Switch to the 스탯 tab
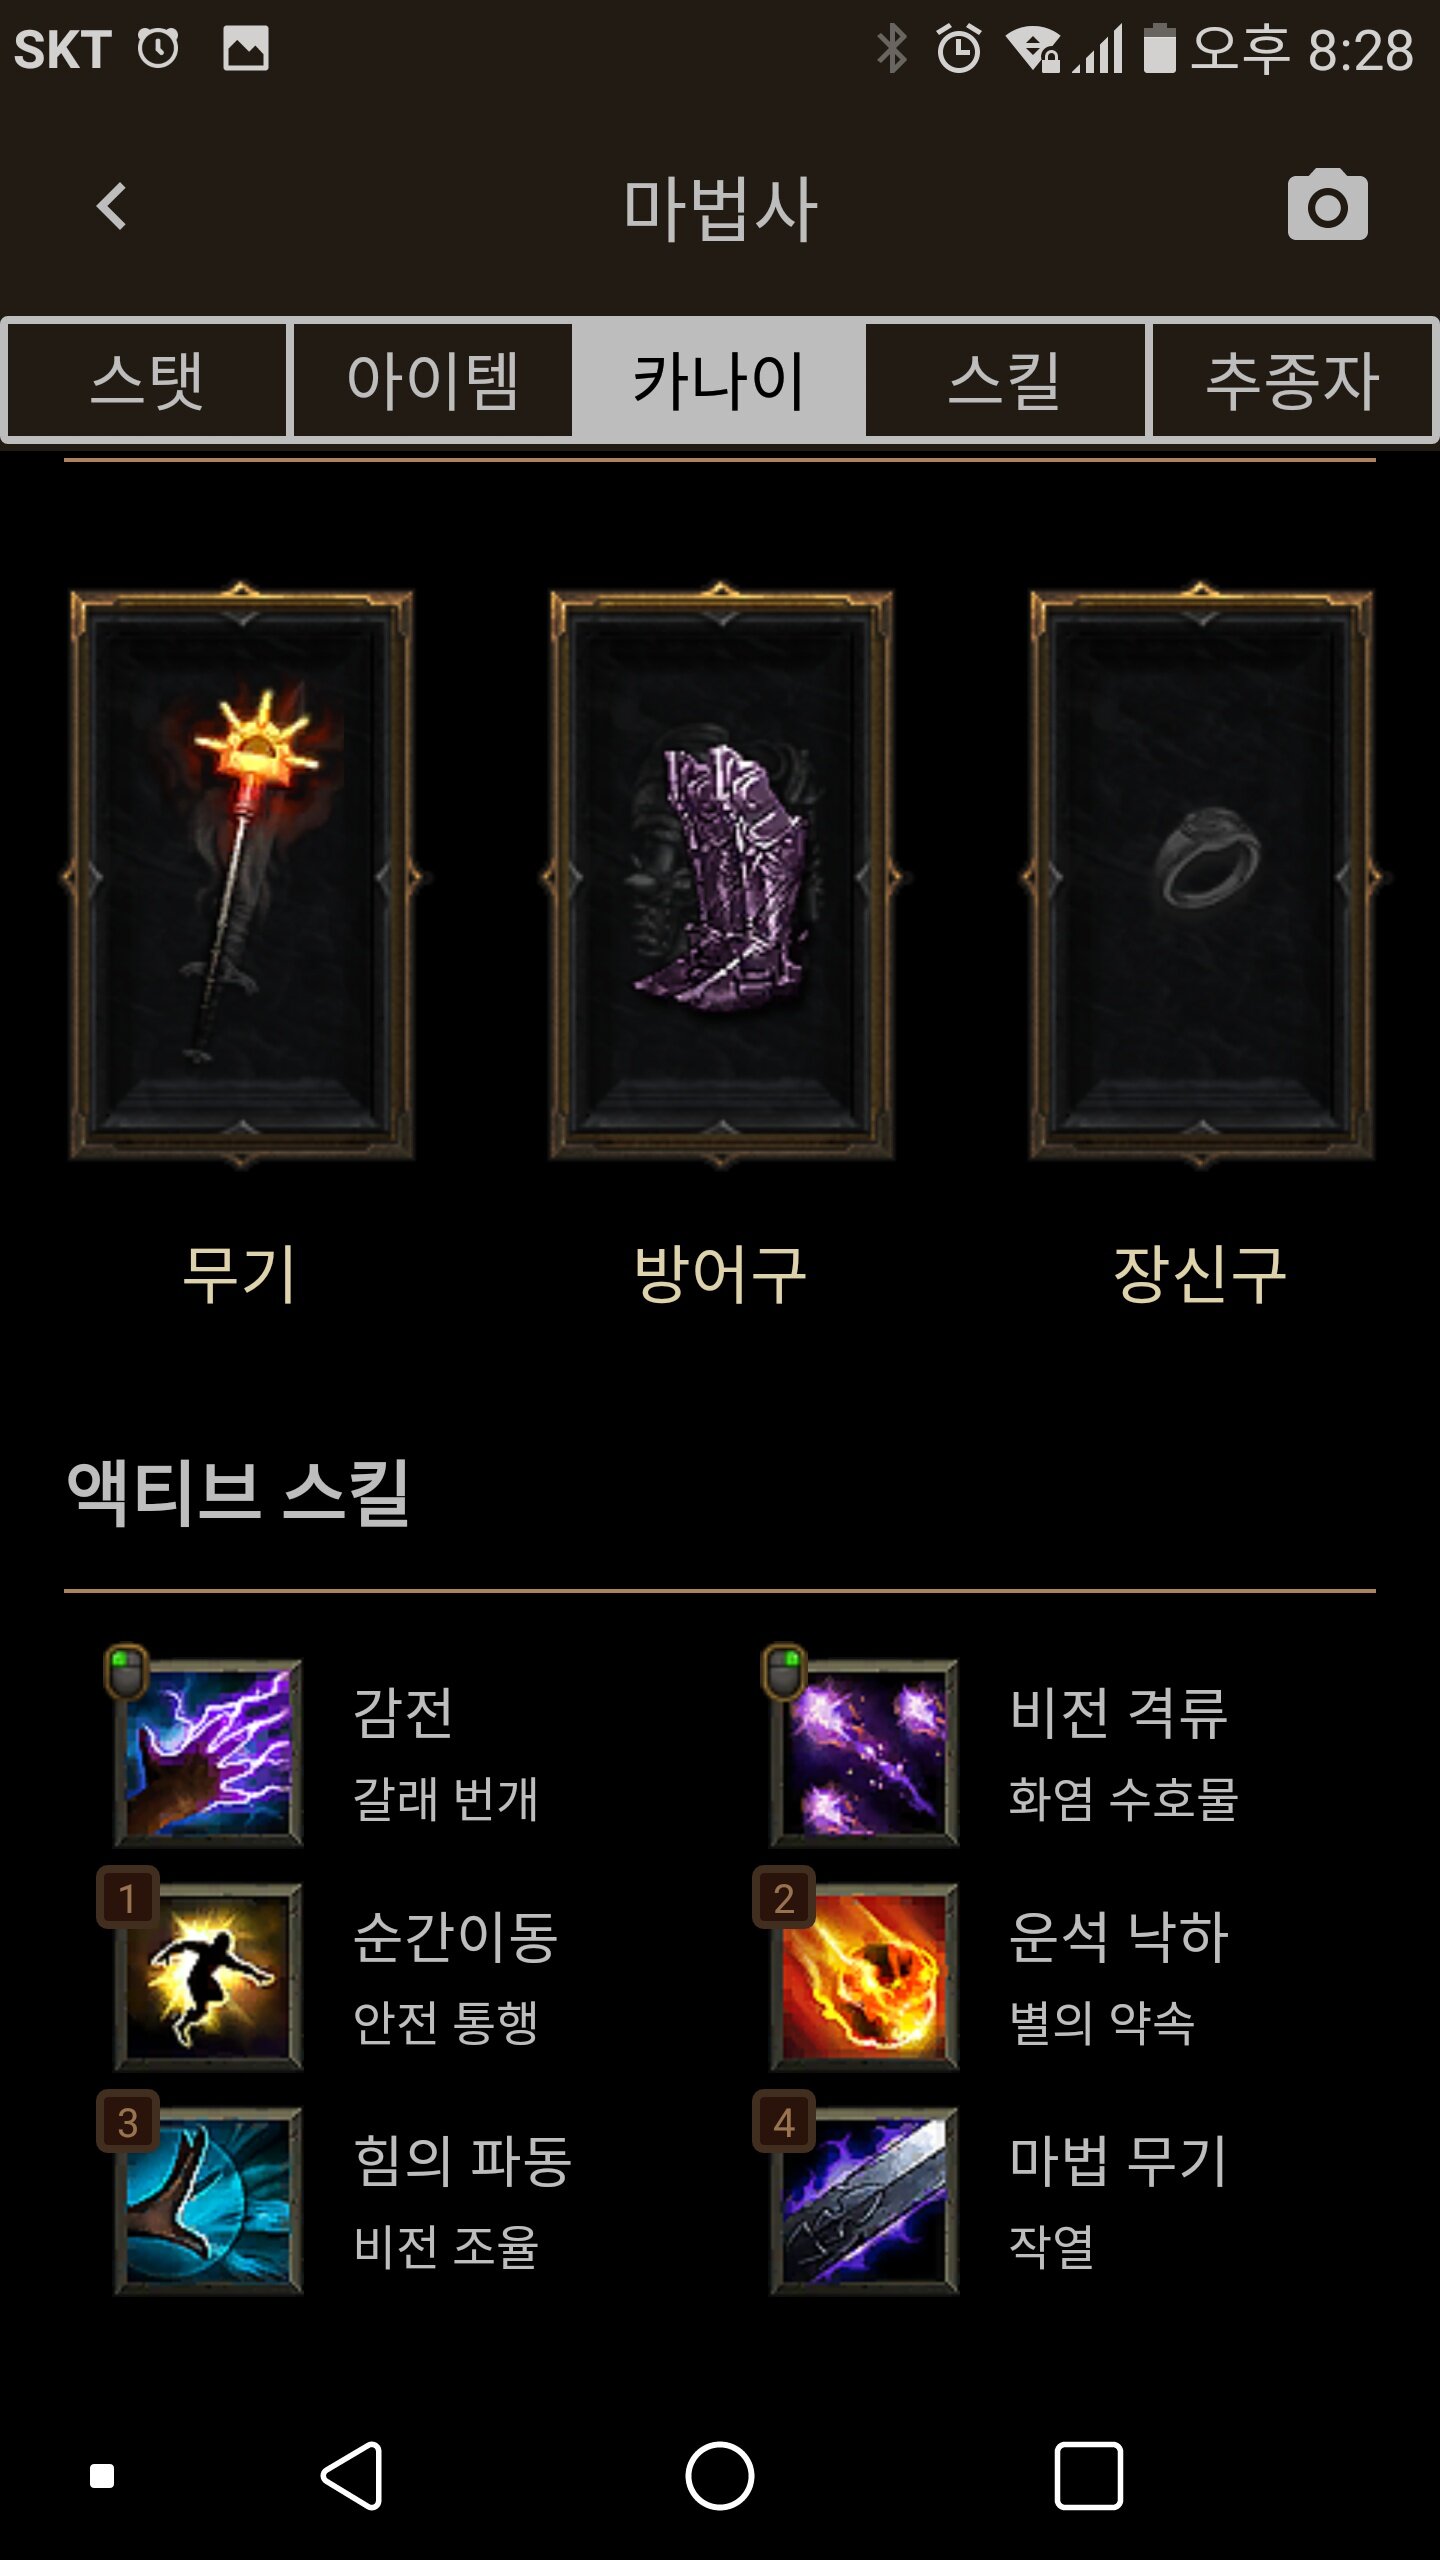The height and width of the screenshot is (2560, 1440). click(x=147, y=380)
